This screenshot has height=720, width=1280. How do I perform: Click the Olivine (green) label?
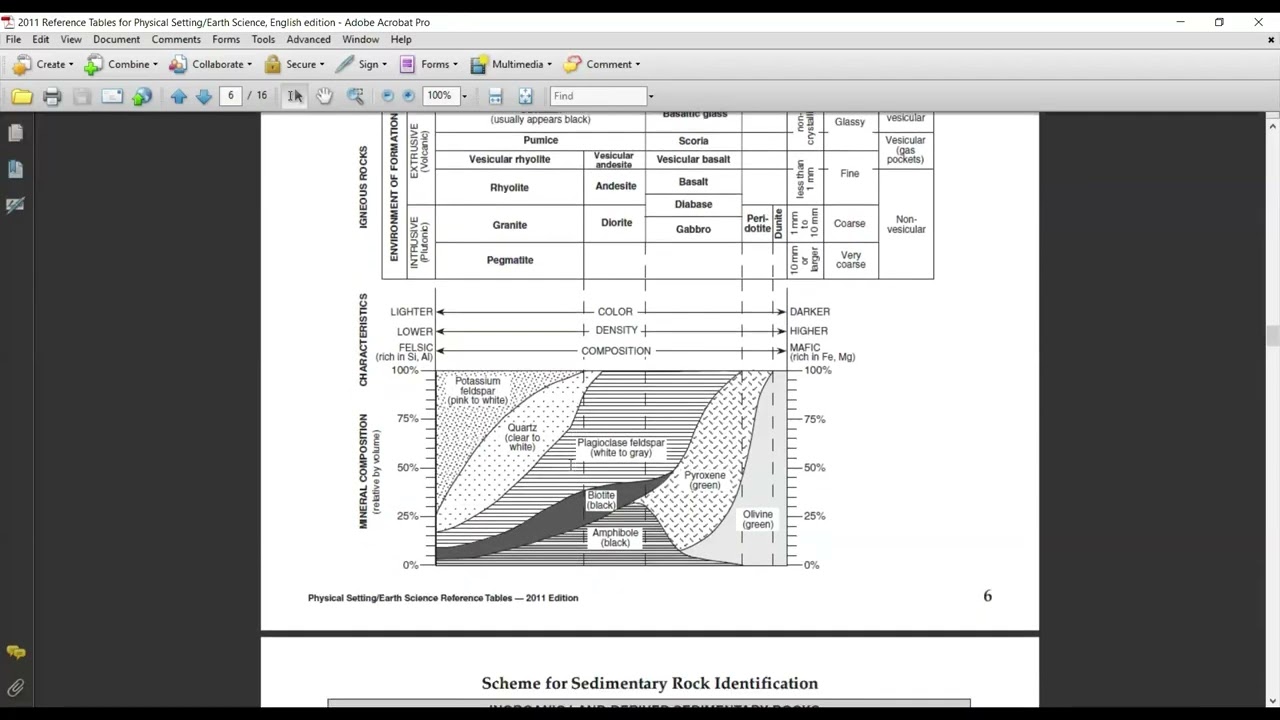click(x=758, y=519)
